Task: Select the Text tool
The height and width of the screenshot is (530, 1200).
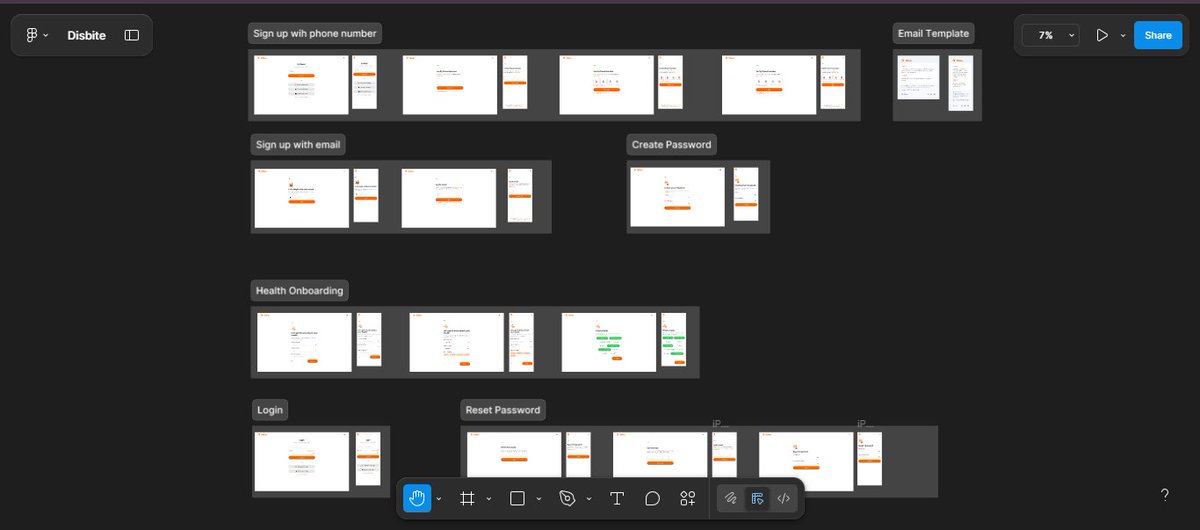Action: pos(617,498)
